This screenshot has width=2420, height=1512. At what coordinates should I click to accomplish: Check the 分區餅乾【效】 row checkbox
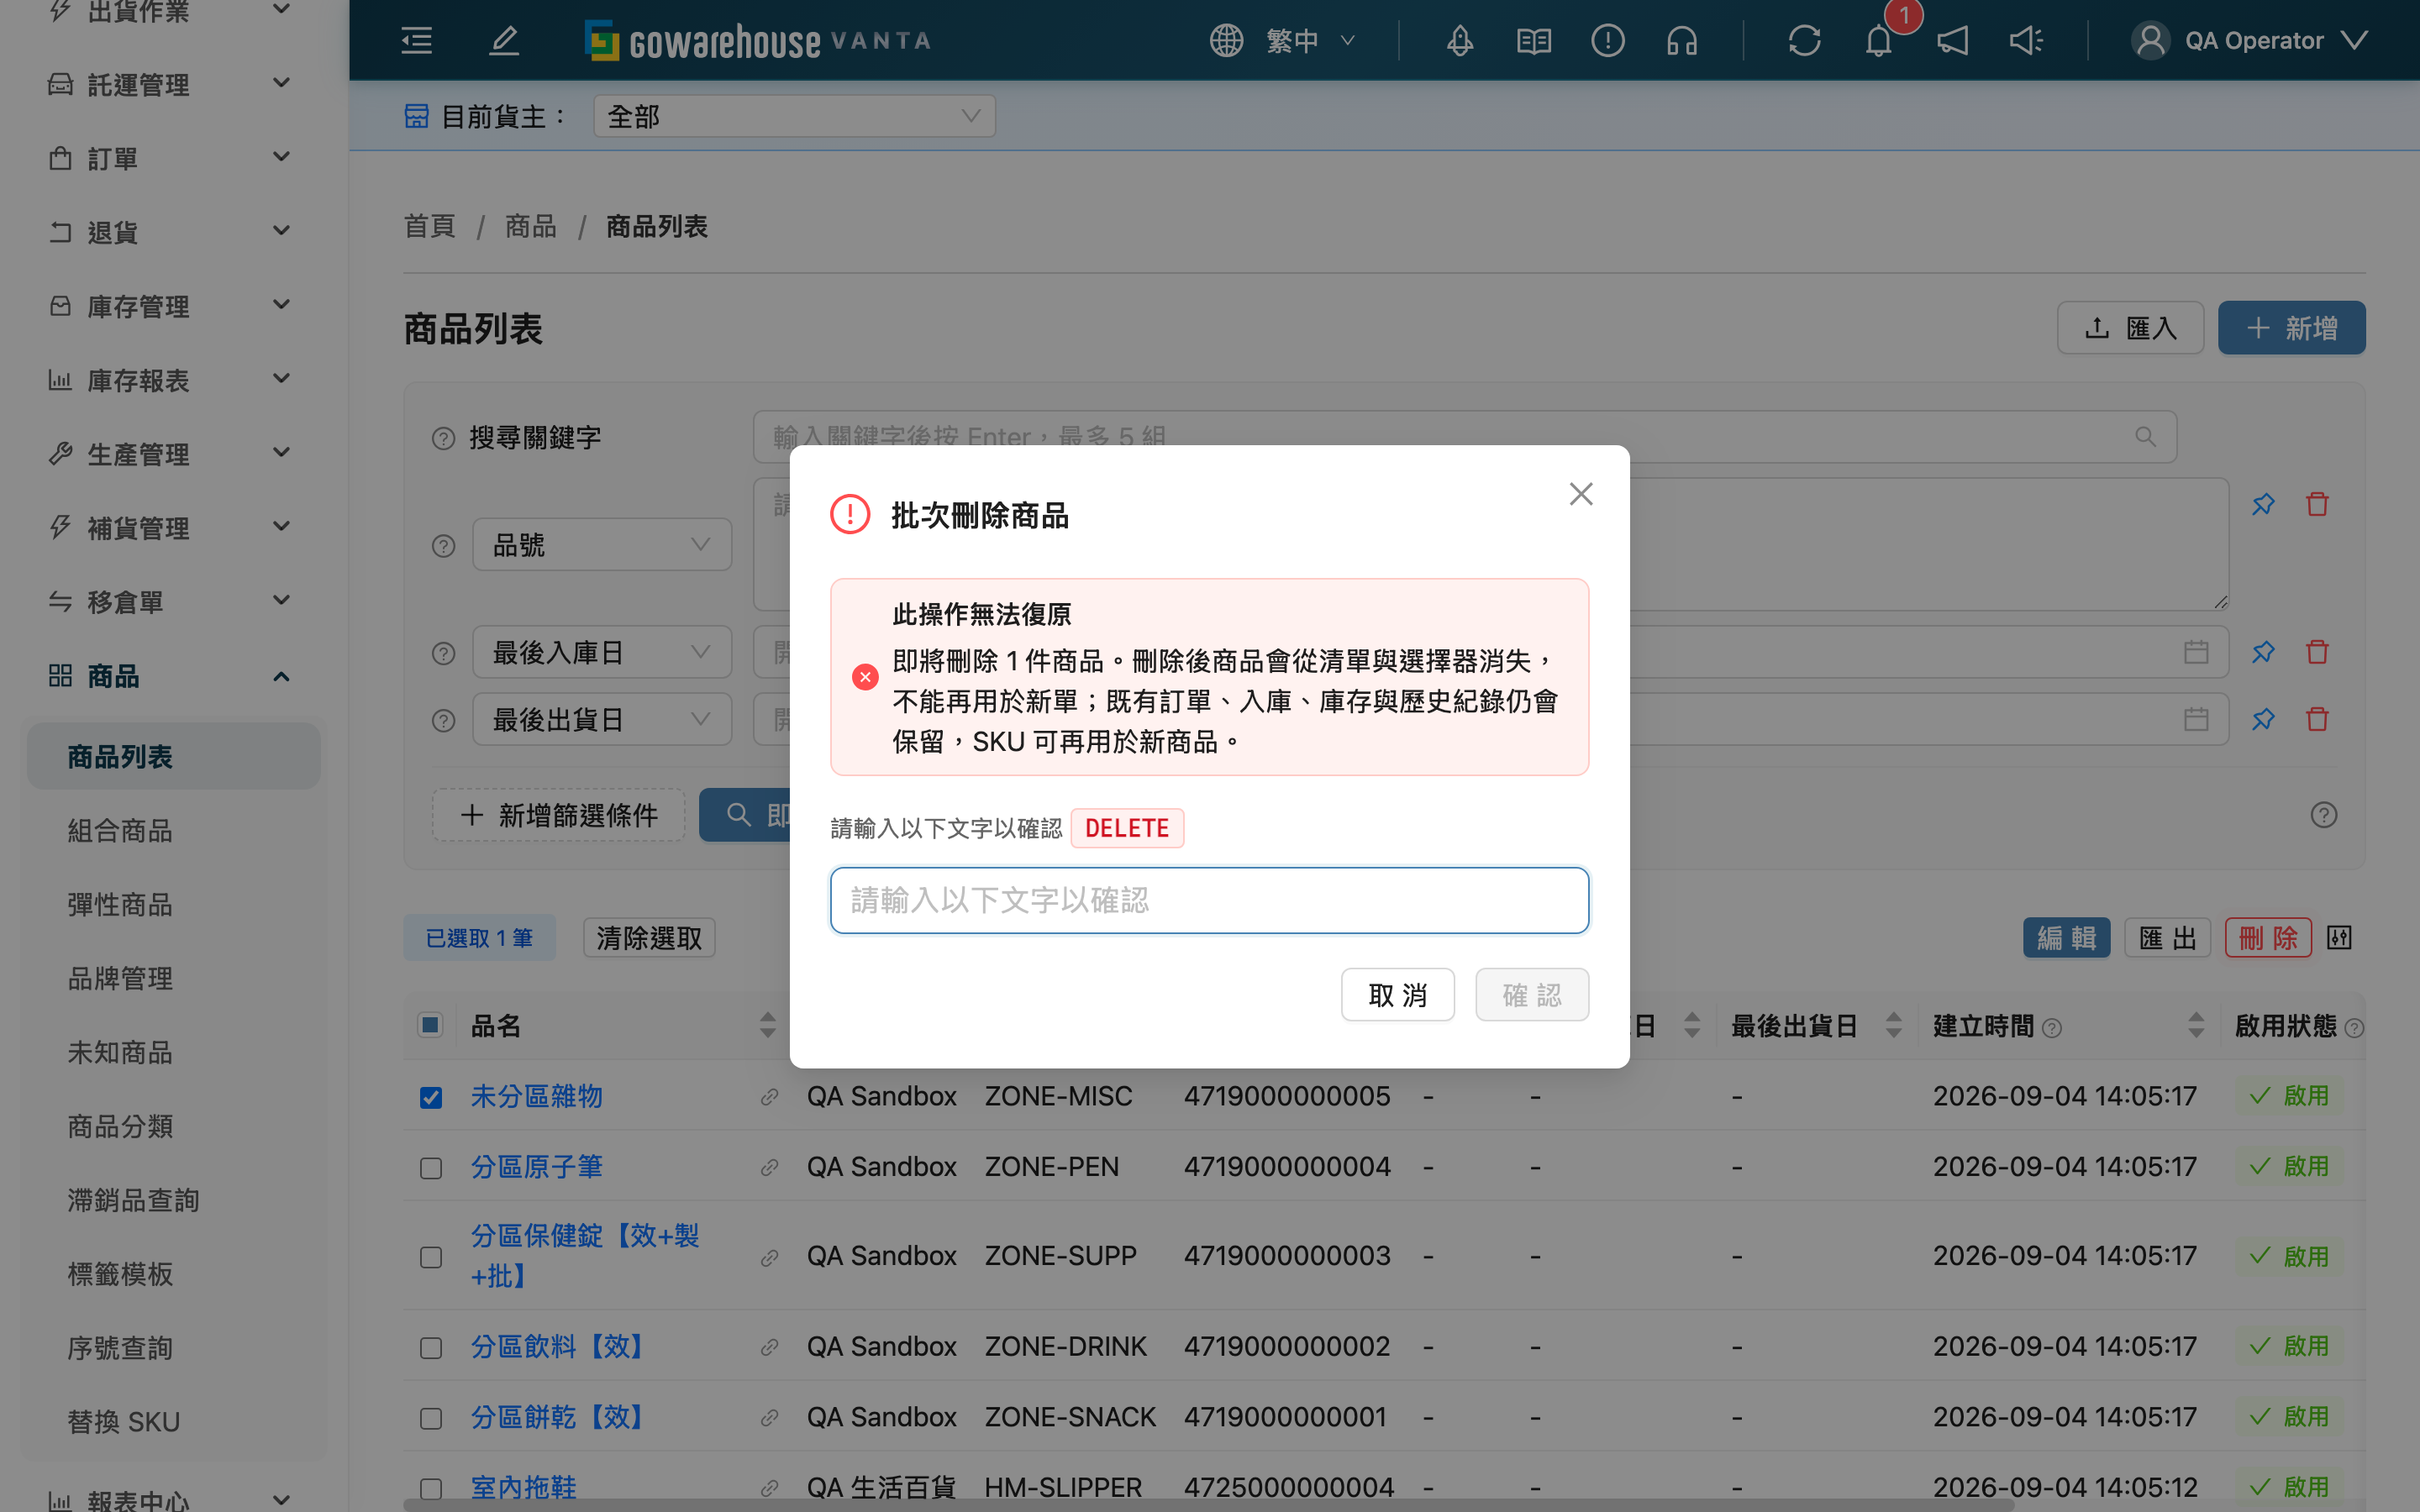431,1418
